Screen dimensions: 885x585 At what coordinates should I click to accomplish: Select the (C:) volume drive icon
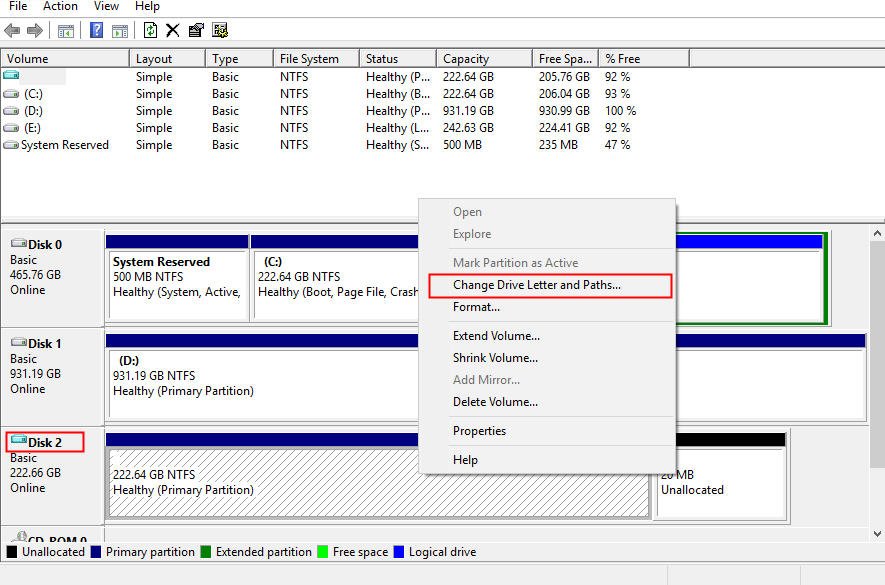11,94
